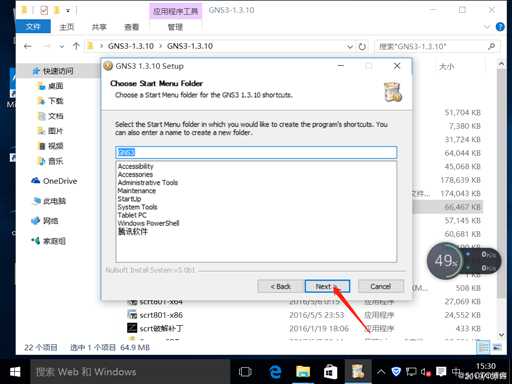Select scrt801-x86 file
The height and width of the screenshot is (384, 512).
pyautogui.click(x=161, y=315)
